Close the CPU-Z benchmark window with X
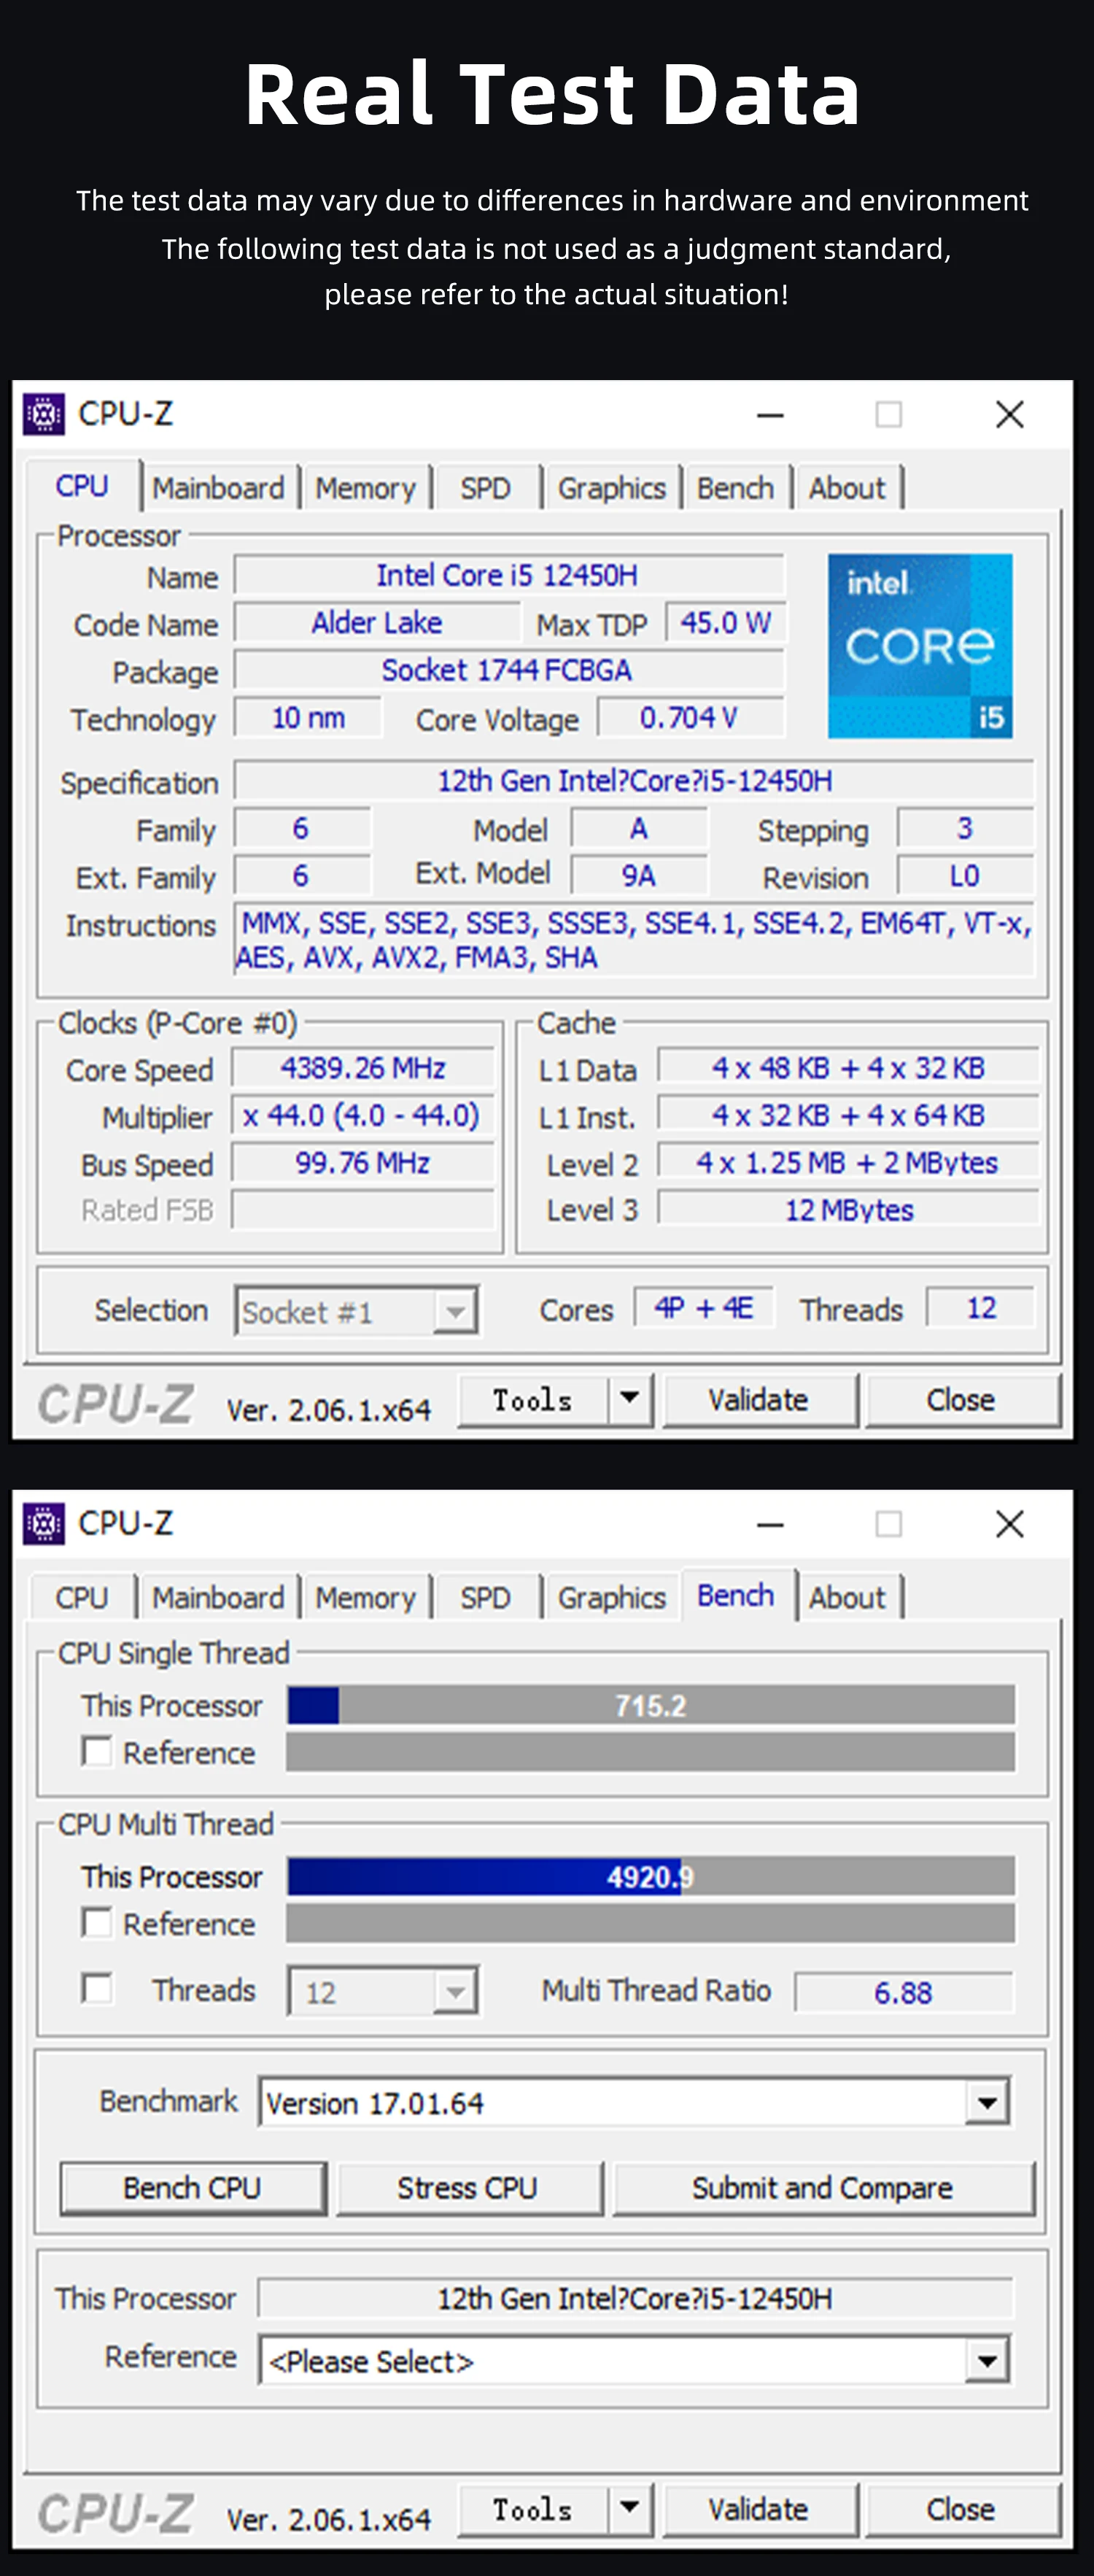This screenshot has height=2576, width=1094. pyautogui.click(x=1010, y=1524)
